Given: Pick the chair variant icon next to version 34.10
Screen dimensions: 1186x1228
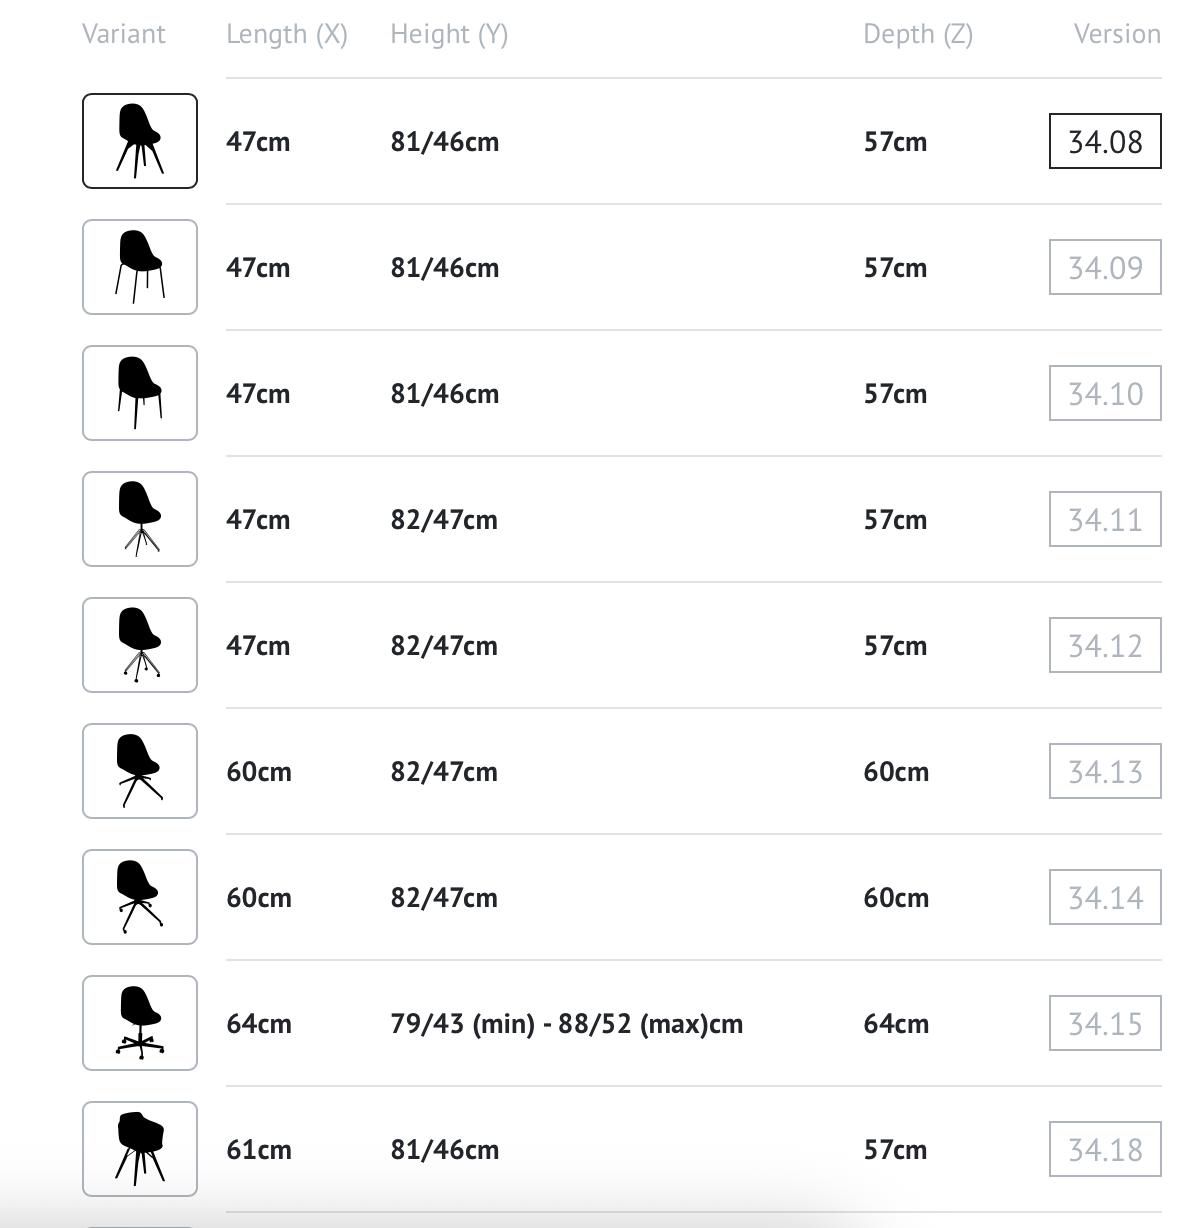Looking at the screenshot, I should (140, 393).
